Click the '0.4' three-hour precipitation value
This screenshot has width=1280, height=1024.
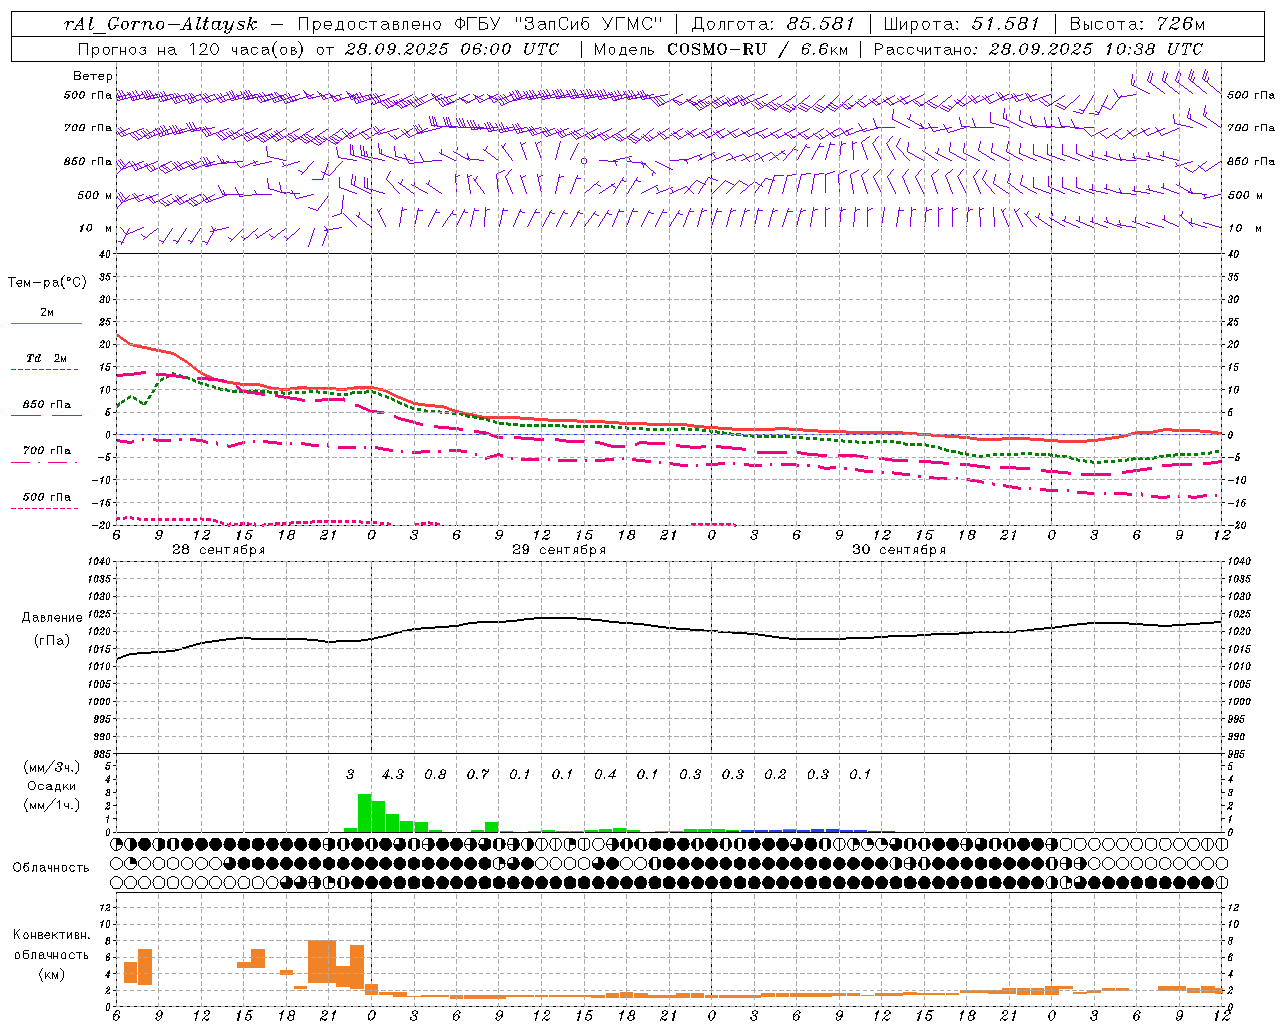605,774
